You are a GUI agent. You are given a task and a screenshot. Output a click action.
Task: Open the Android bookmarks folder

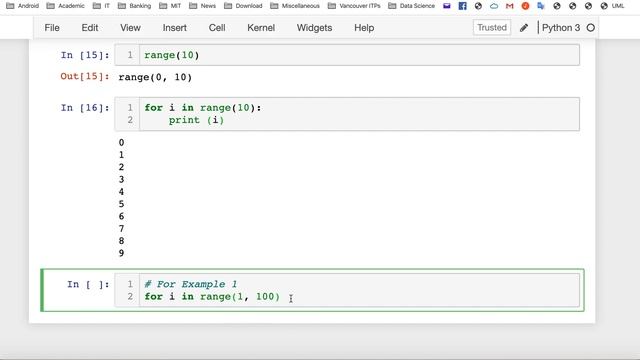[x=22, y=6]
